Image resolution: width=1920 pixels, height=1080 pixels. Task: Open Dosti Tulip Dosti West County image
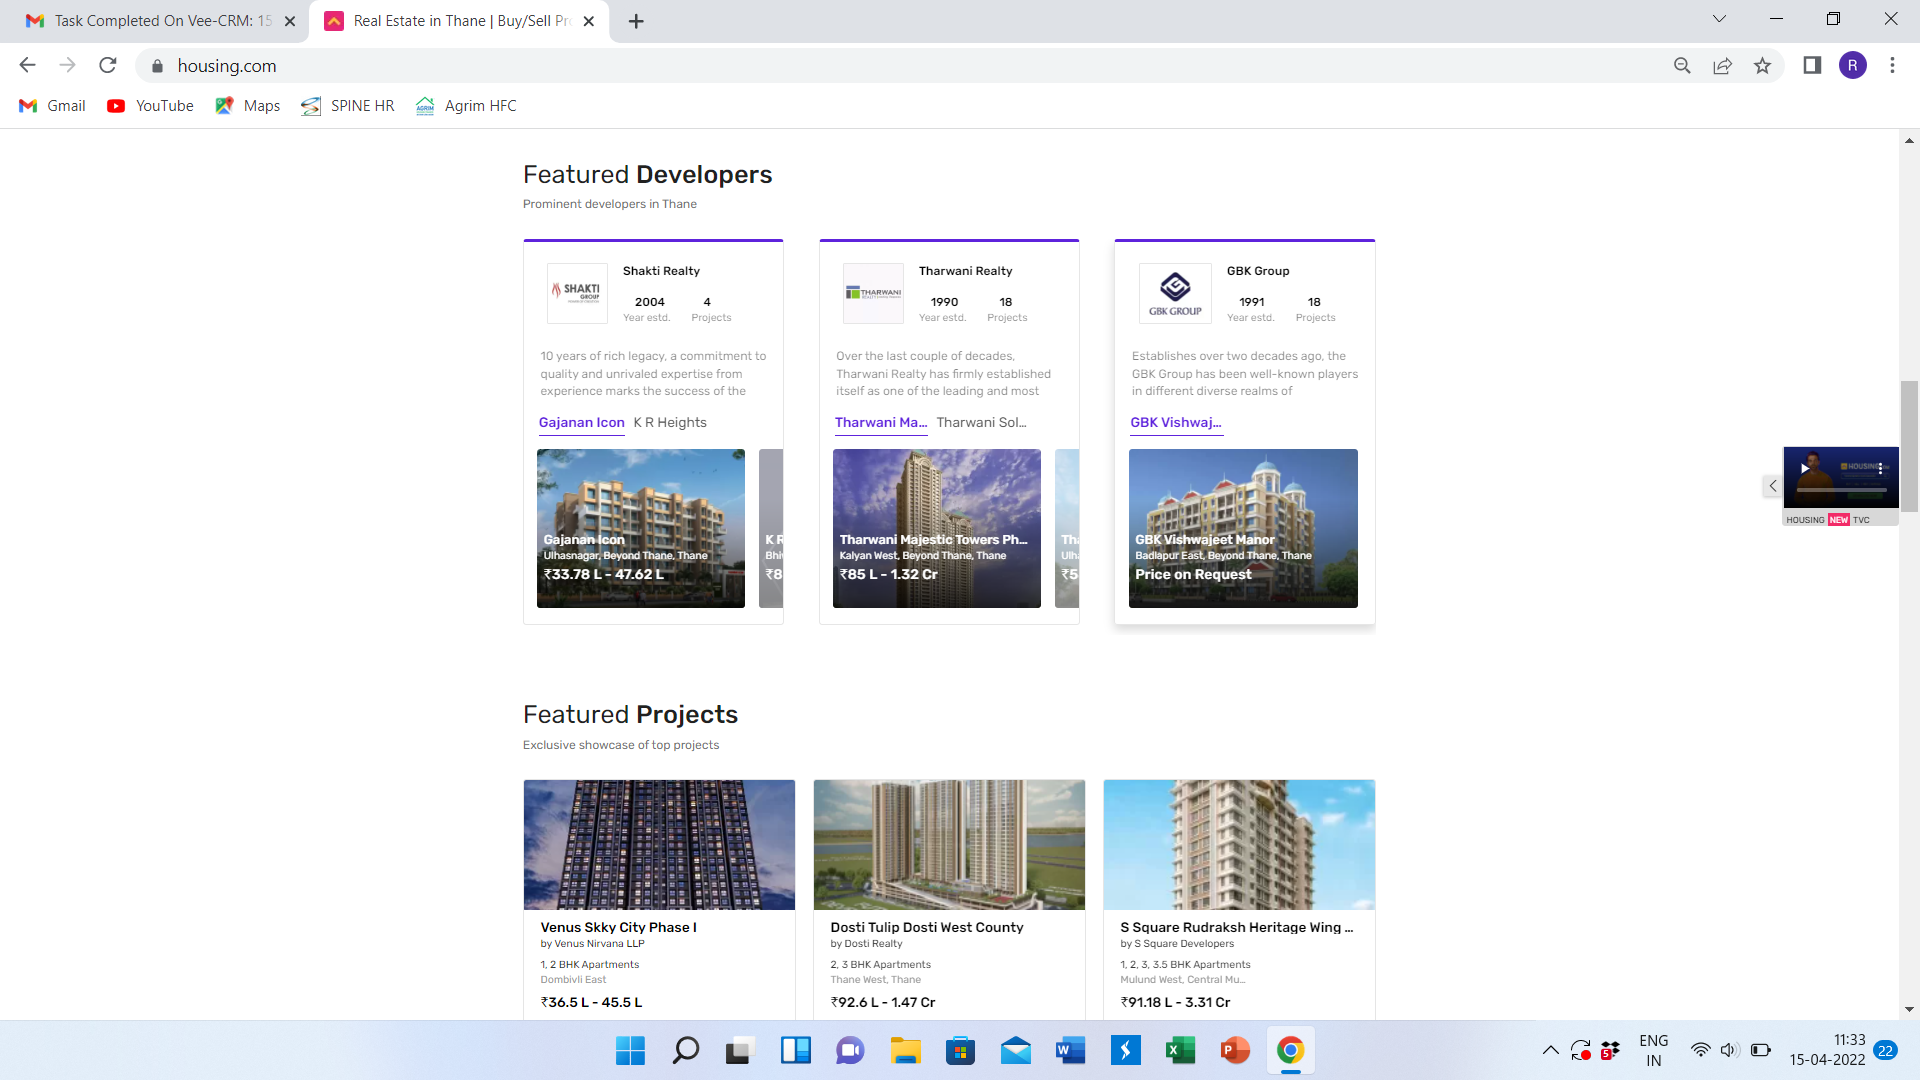click(949, 845)
